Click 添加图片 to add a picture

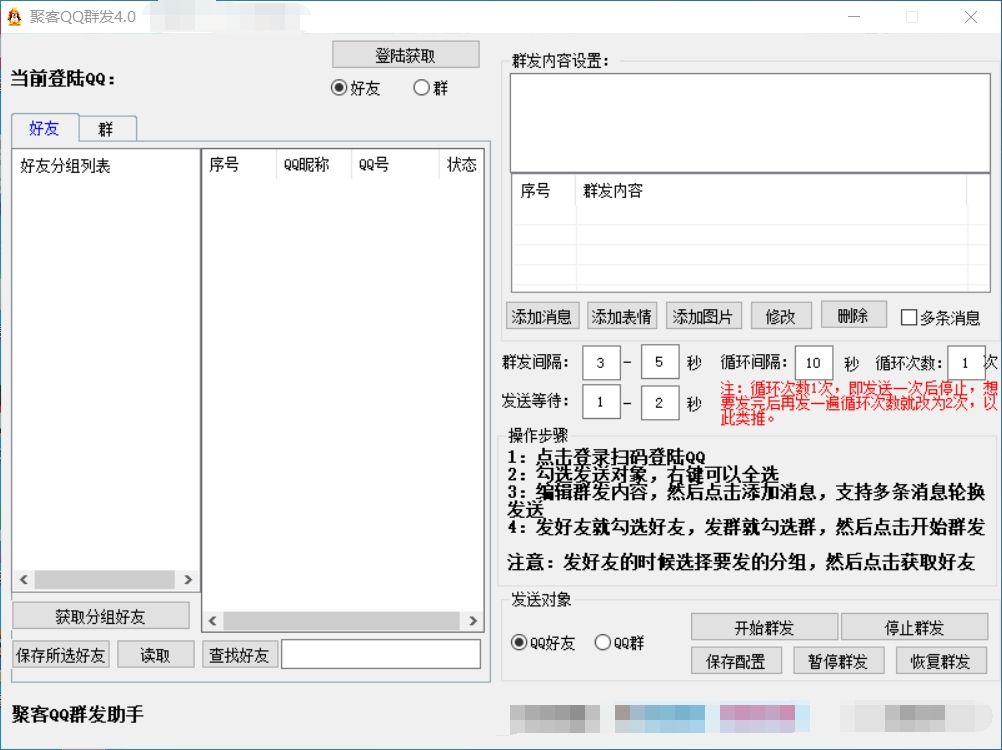coord(701,315)
